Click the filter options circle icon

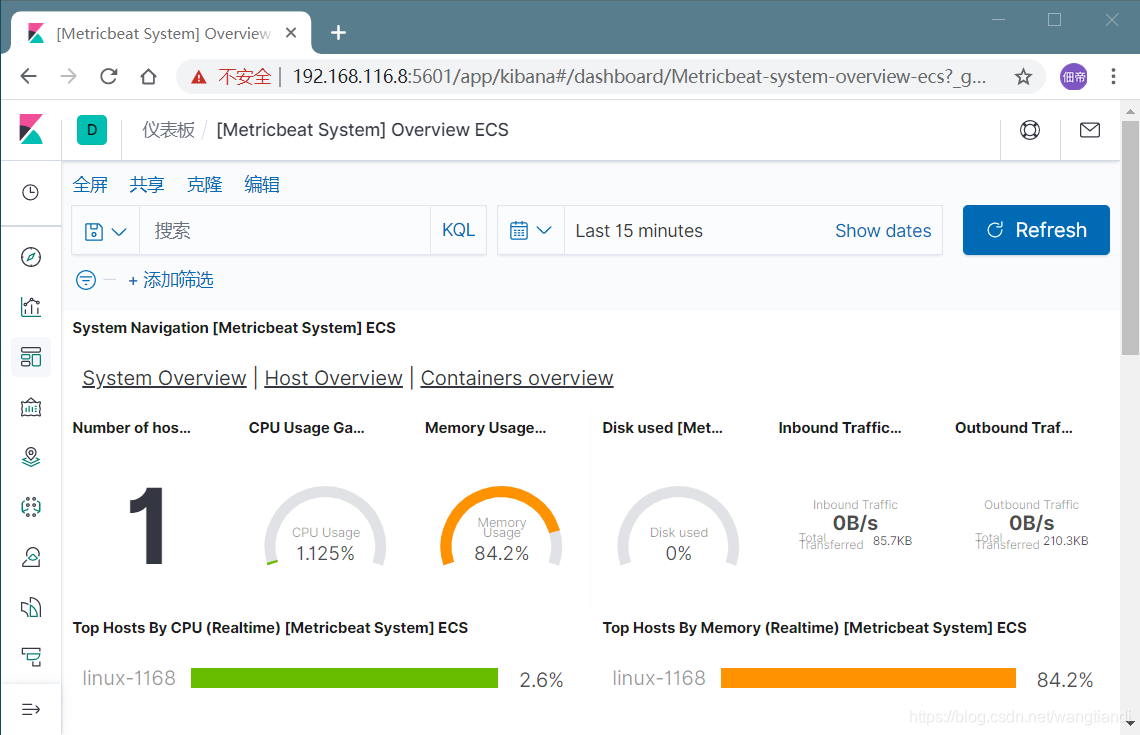click(86, 280)
